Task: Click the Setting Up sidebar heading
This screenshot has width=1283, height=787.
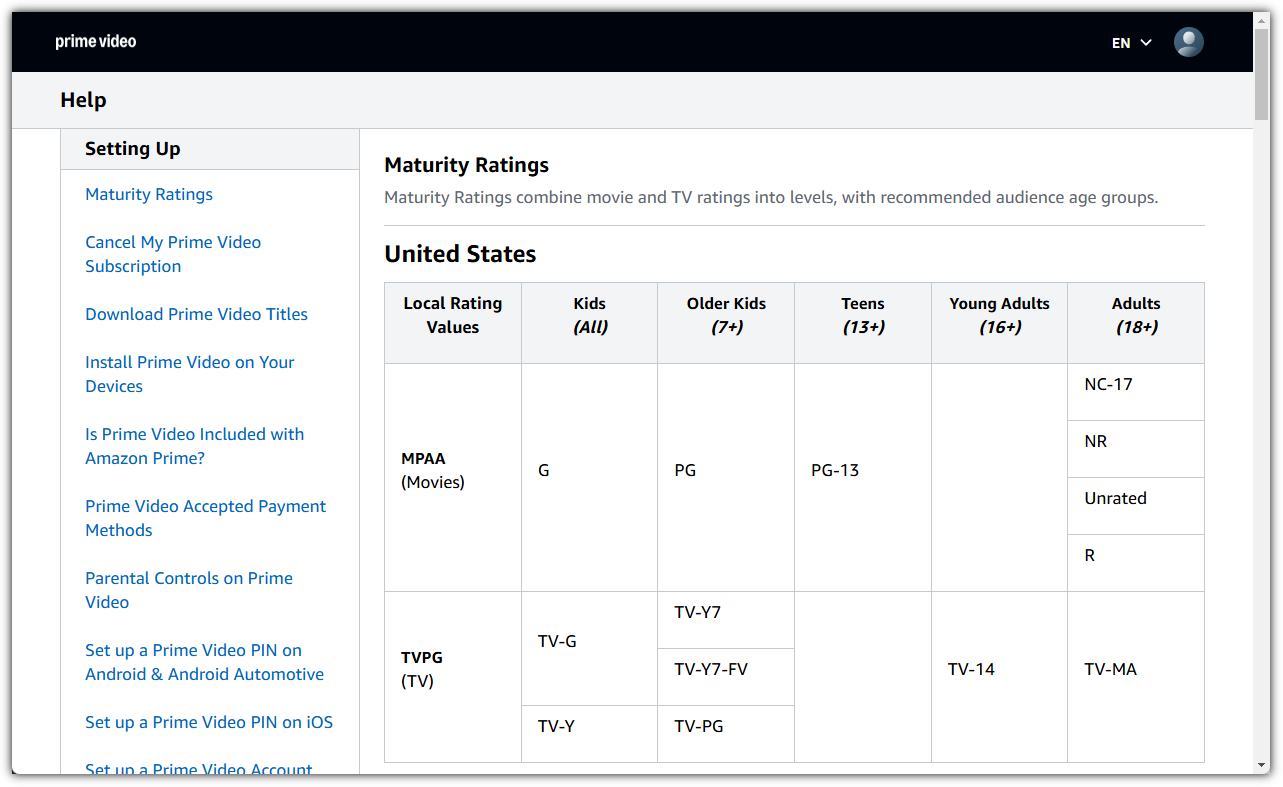Action: [133, 149]
